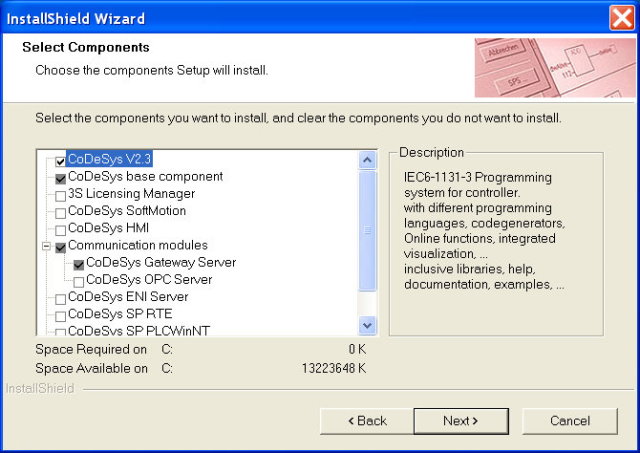Select the Communication modules label

click(137, 246)
